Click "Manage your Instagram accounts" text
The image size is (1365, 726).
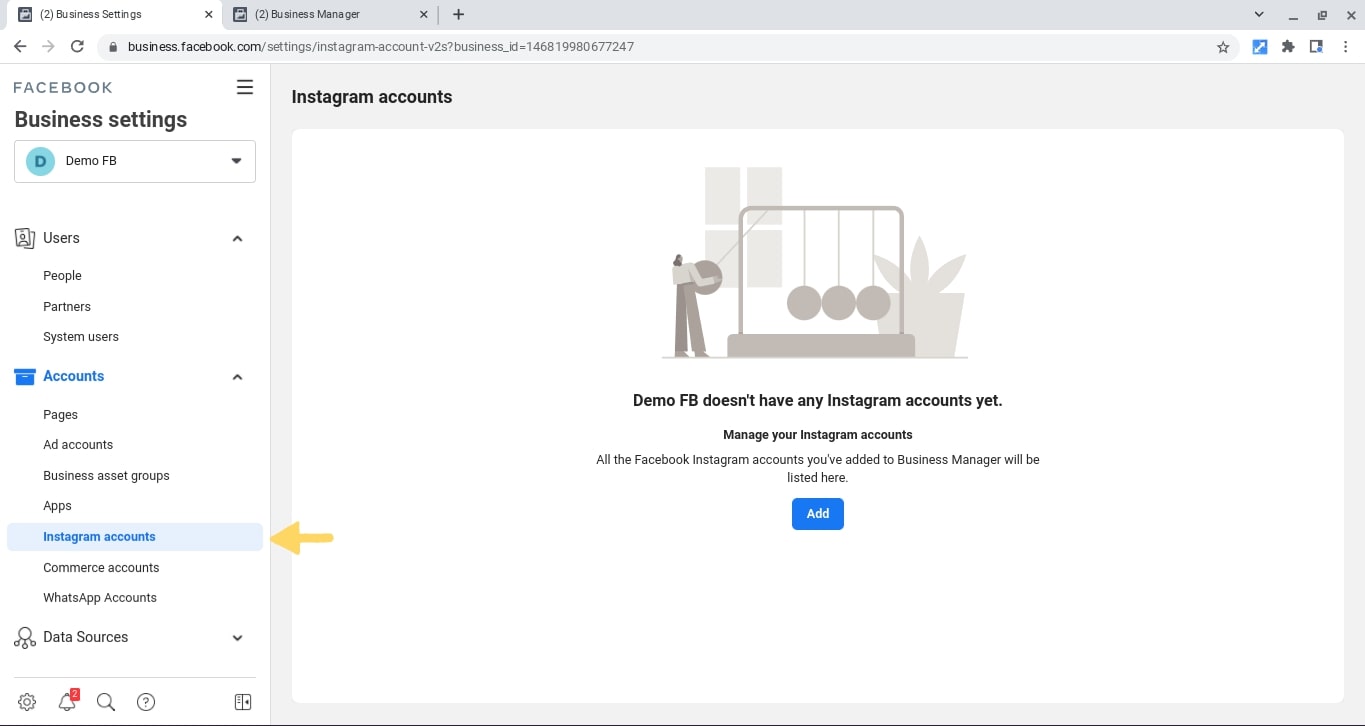click(818, 435)
